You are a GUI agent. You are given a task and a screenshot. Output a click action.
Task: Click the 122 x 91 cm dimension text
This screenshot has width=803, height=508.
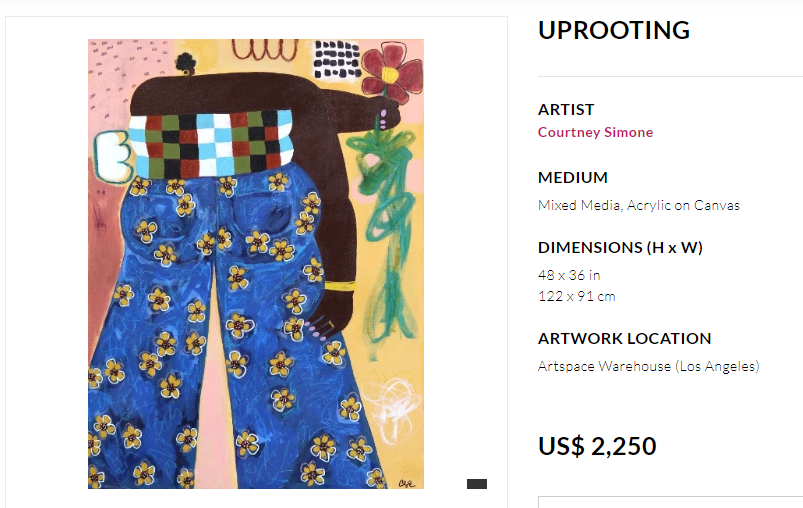click(x=577, y=297)
